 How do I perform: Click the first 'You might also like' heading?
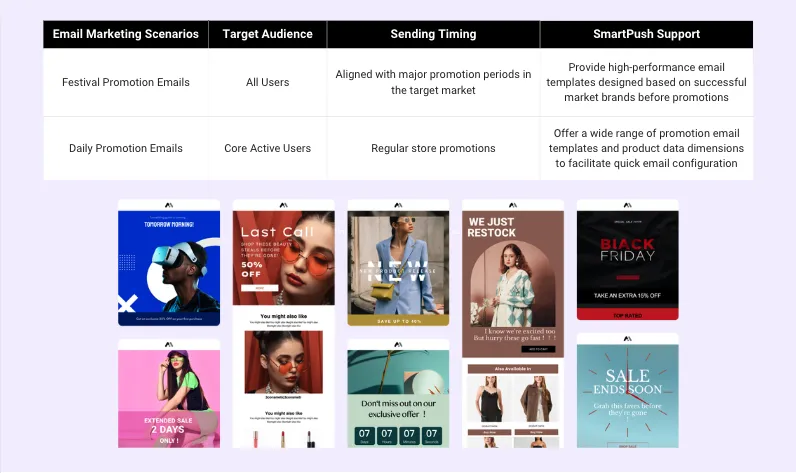pyautogui.click(x=284, y=316)
